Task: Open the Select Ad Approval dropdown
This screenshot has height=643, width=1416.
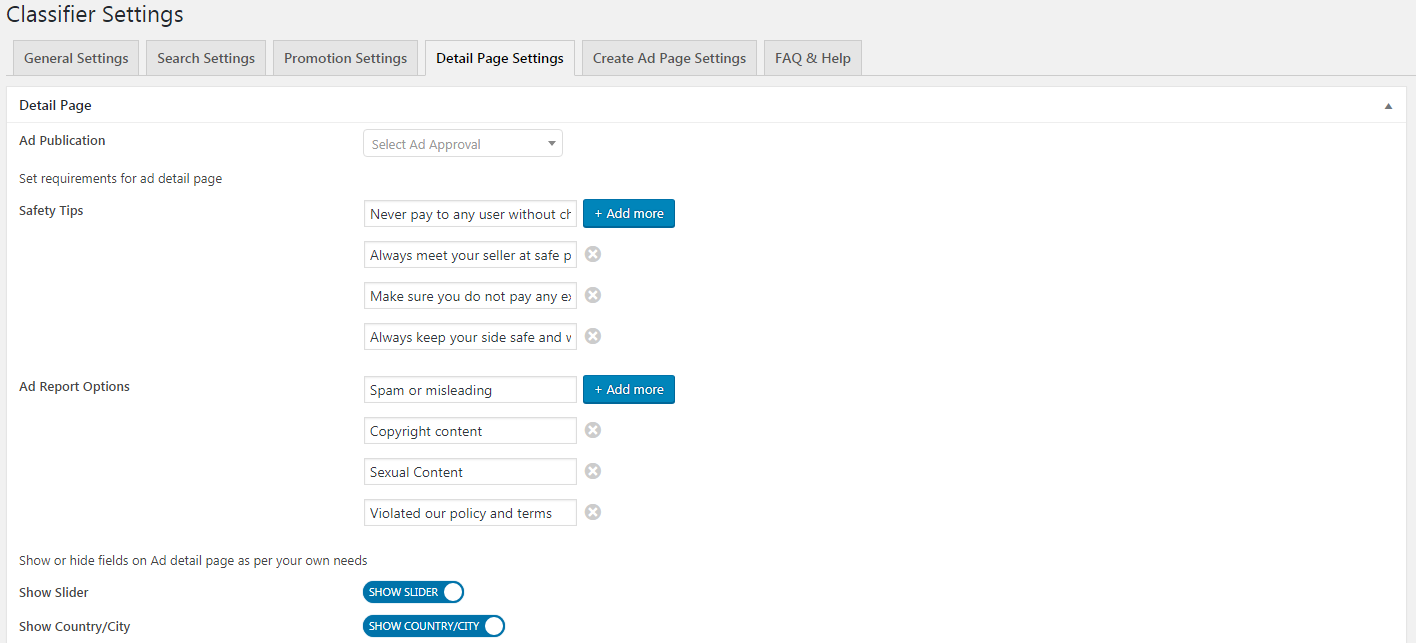Action: pyautogui.click(x=463, y=144)
